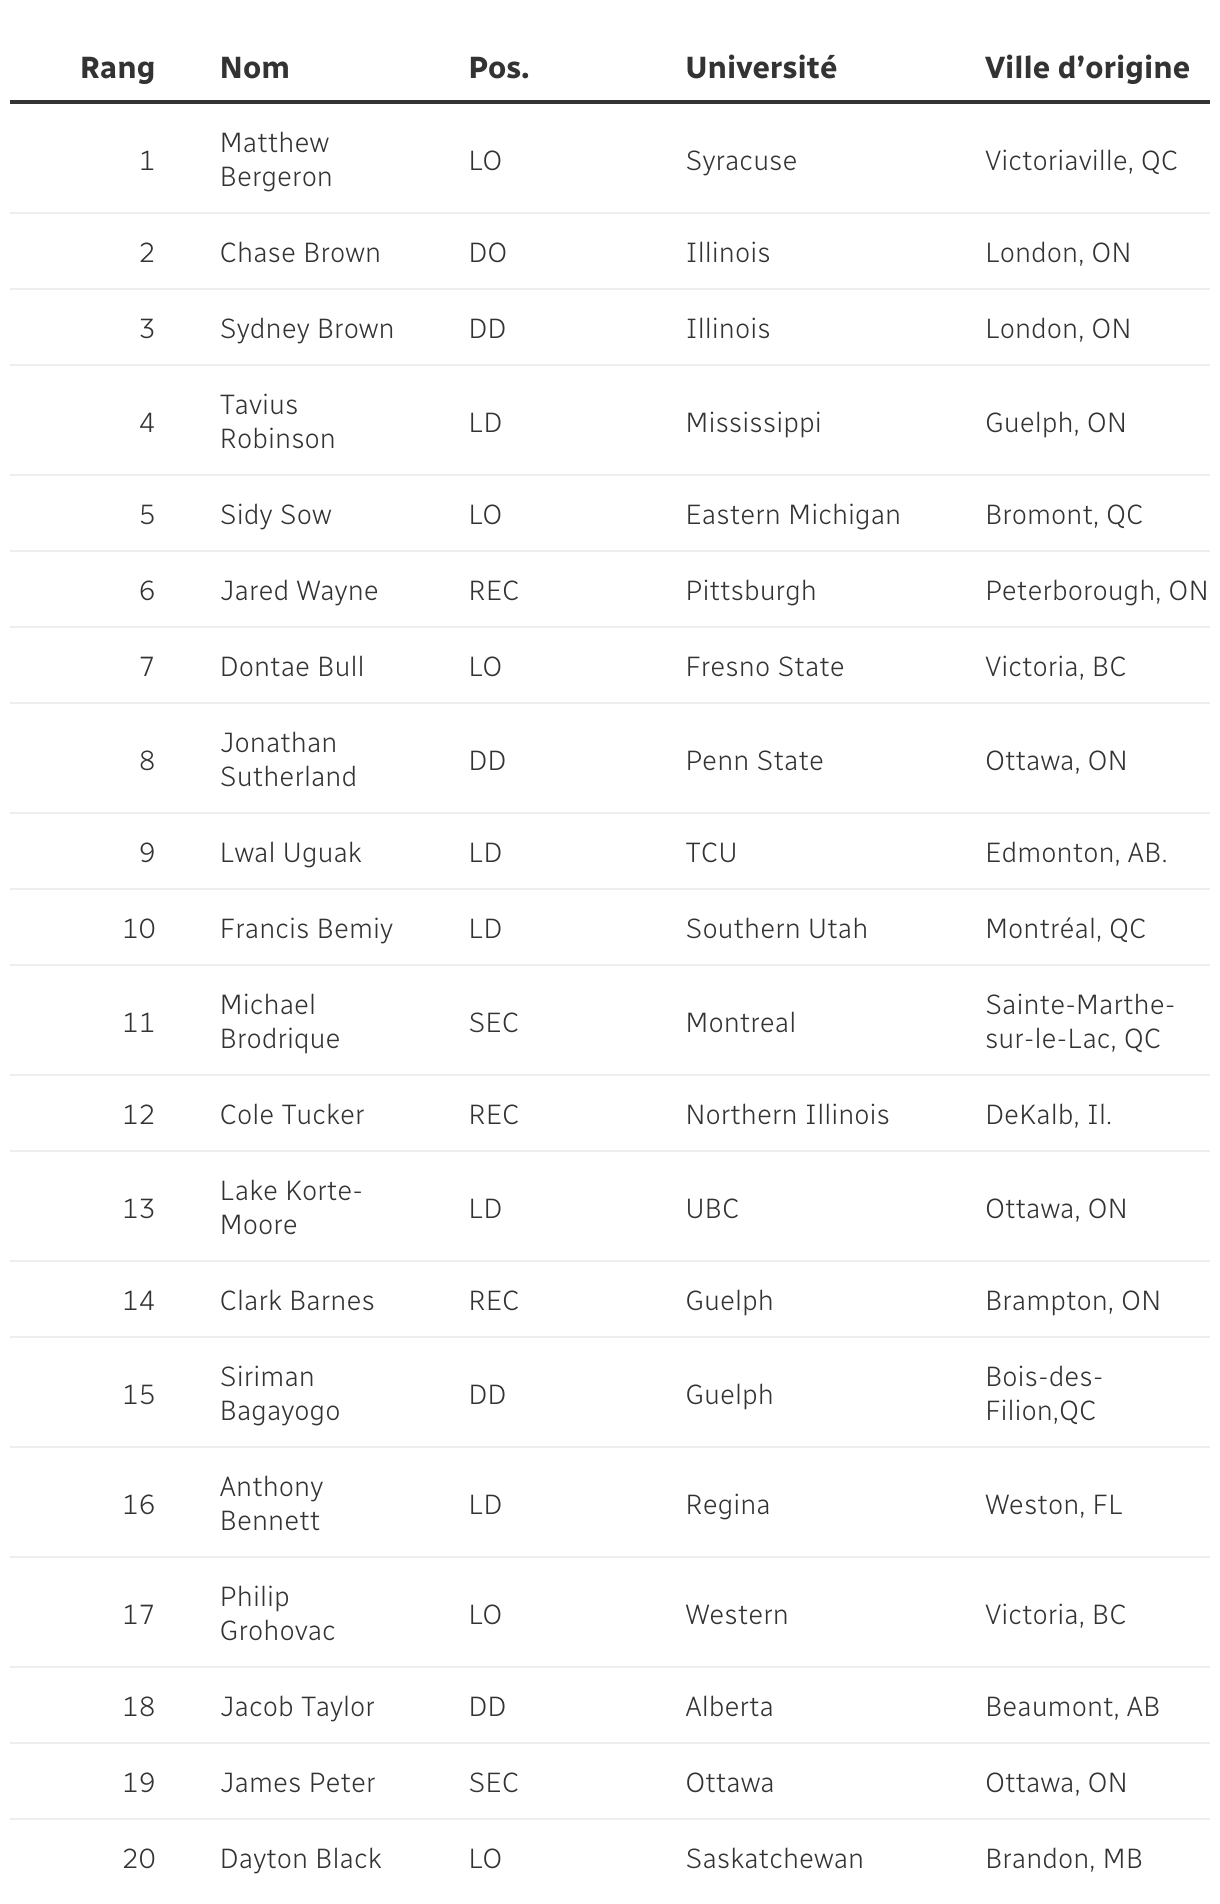Click the Sainte-Marthe-sur-le-Lac, QC cell

[x=1080, y=1022]
